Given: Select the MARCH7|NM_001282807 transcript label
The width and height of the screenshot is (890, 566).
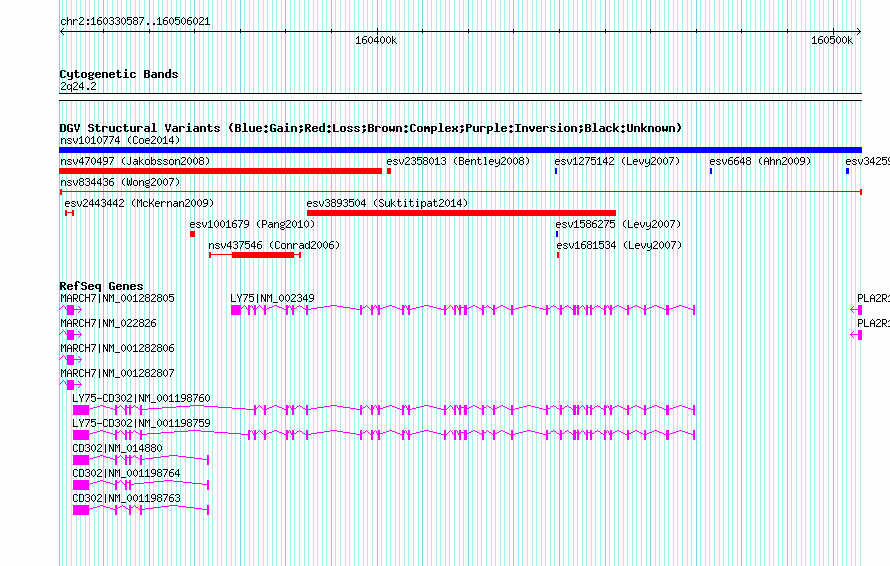Looking at the screenshot, I should (117, 373).
